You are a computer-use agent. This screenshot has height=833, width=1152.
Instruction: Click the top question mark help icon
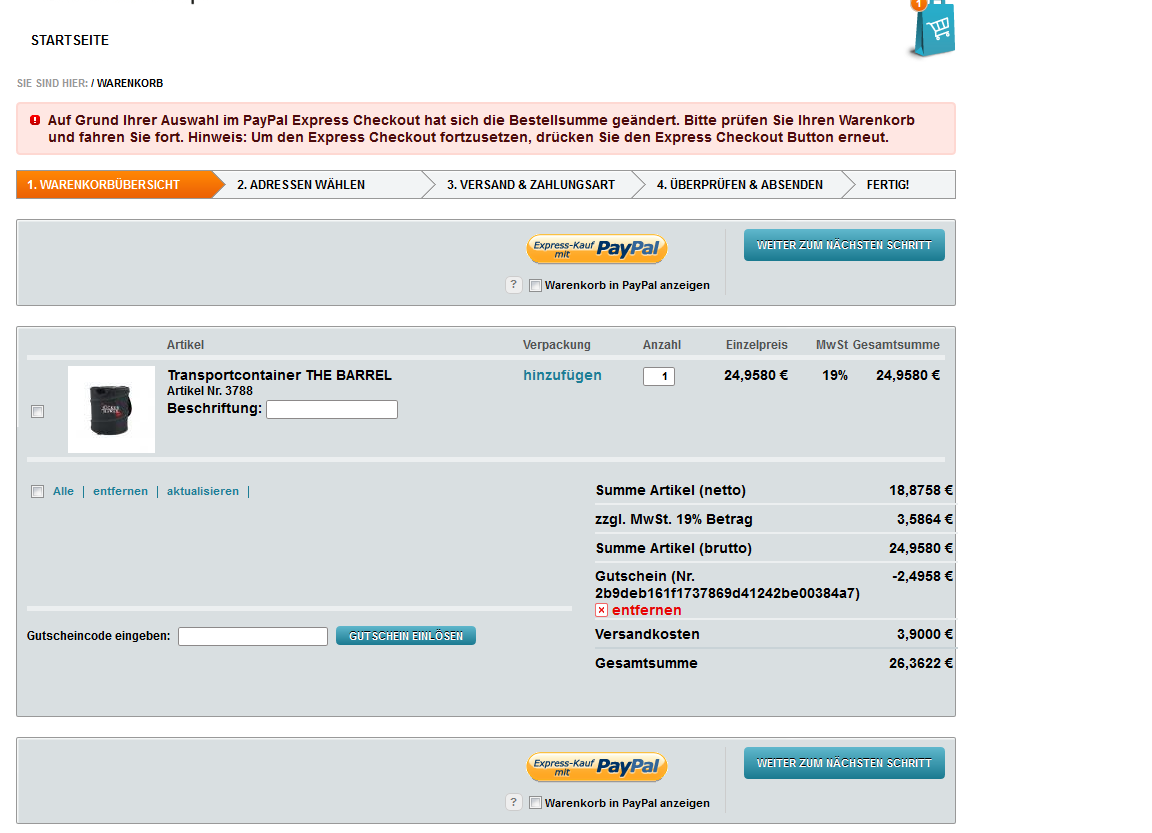[x=514, y=285]
